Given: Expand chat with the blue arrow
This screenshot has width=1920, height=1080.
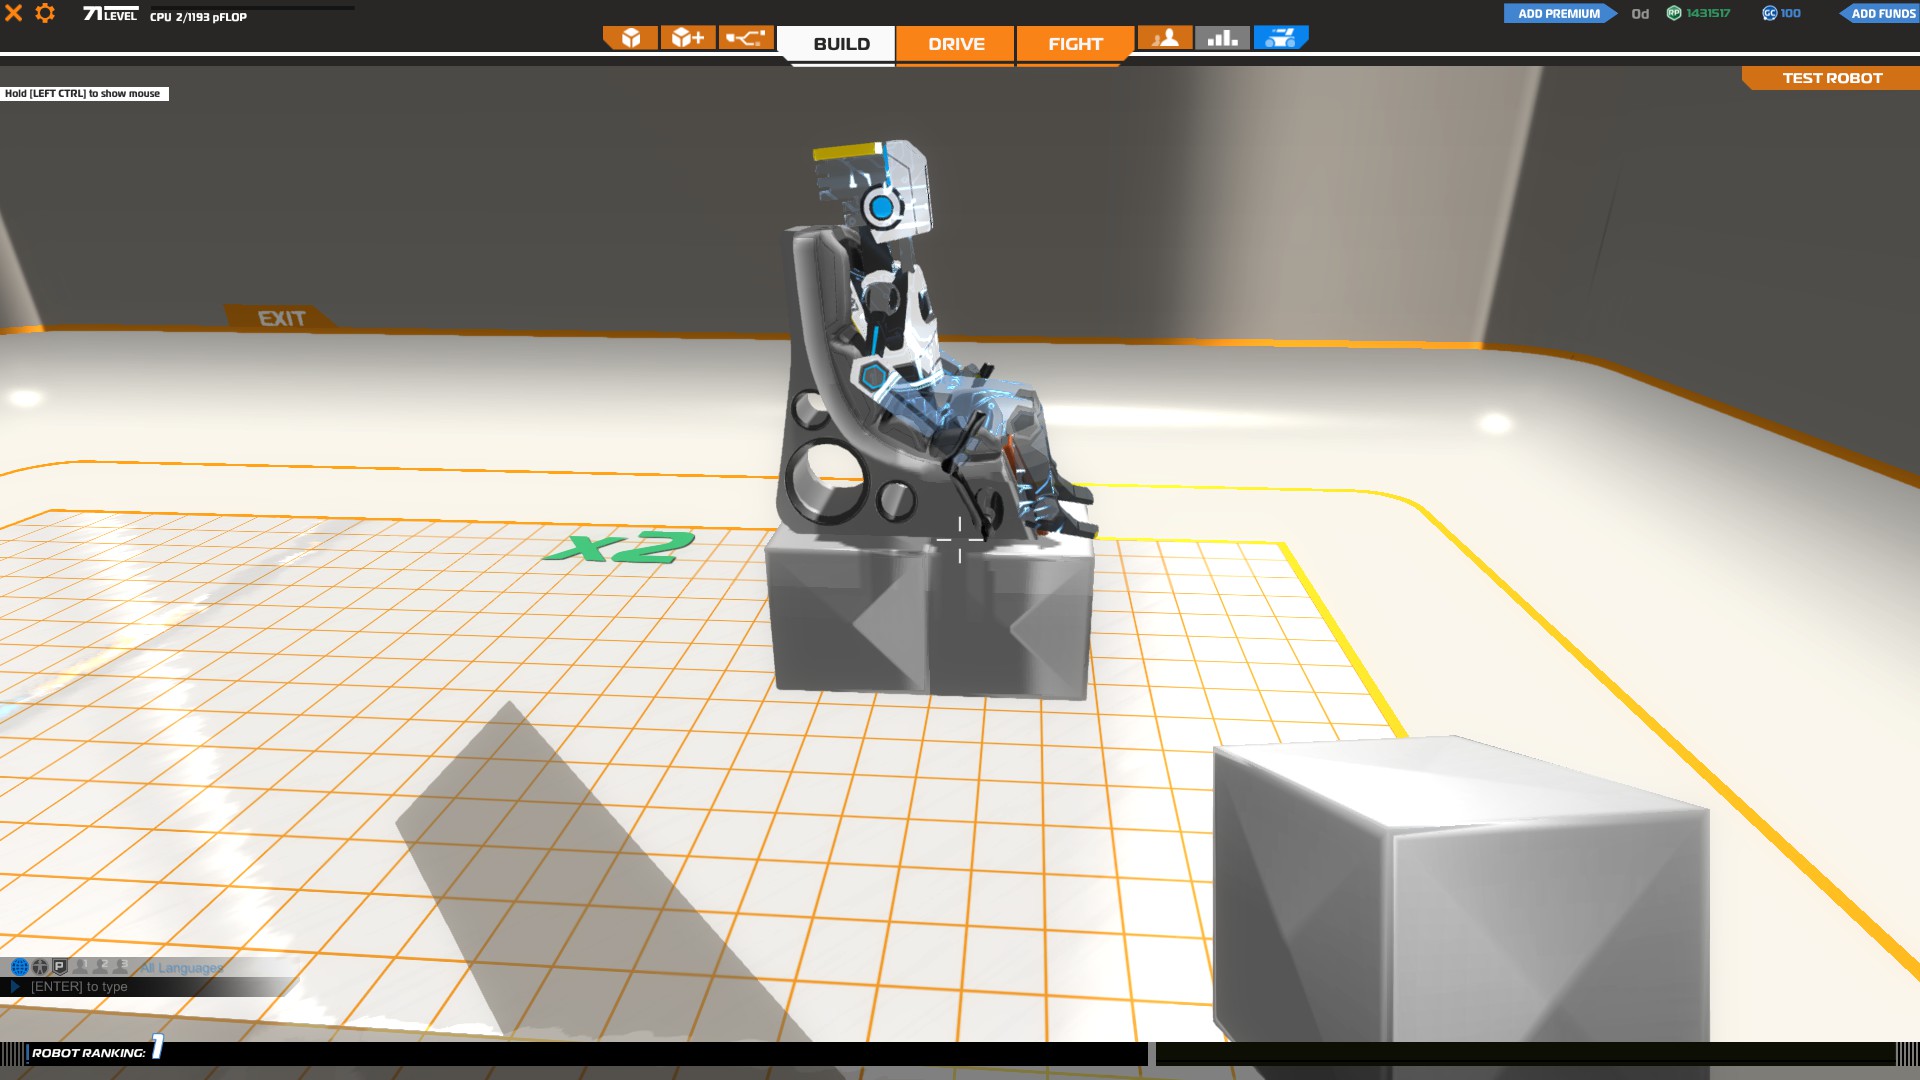Looking at the screenshot, I should 15,986.
